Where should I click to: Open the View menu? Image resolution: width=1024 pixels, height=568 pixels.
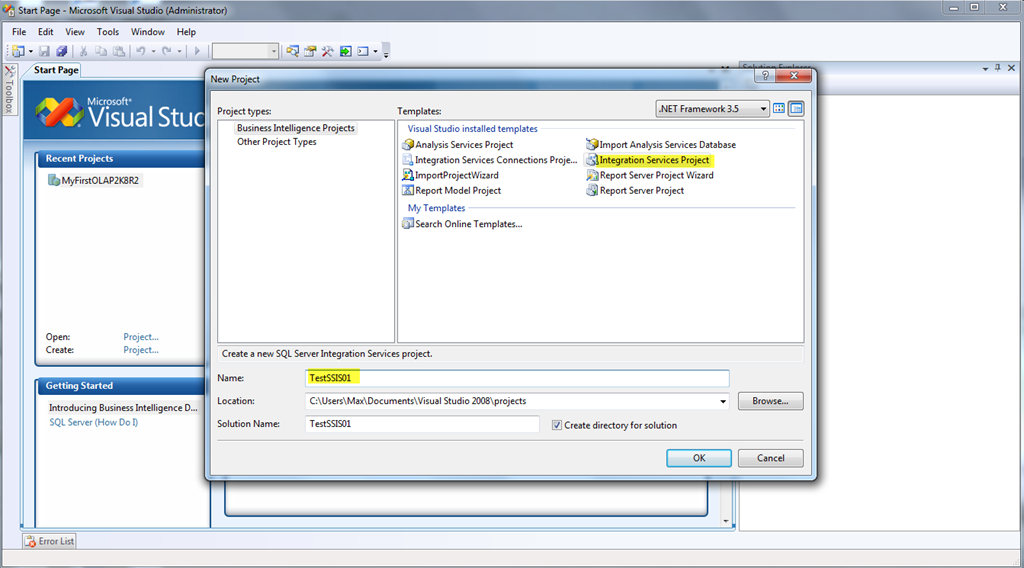(74, 31)
